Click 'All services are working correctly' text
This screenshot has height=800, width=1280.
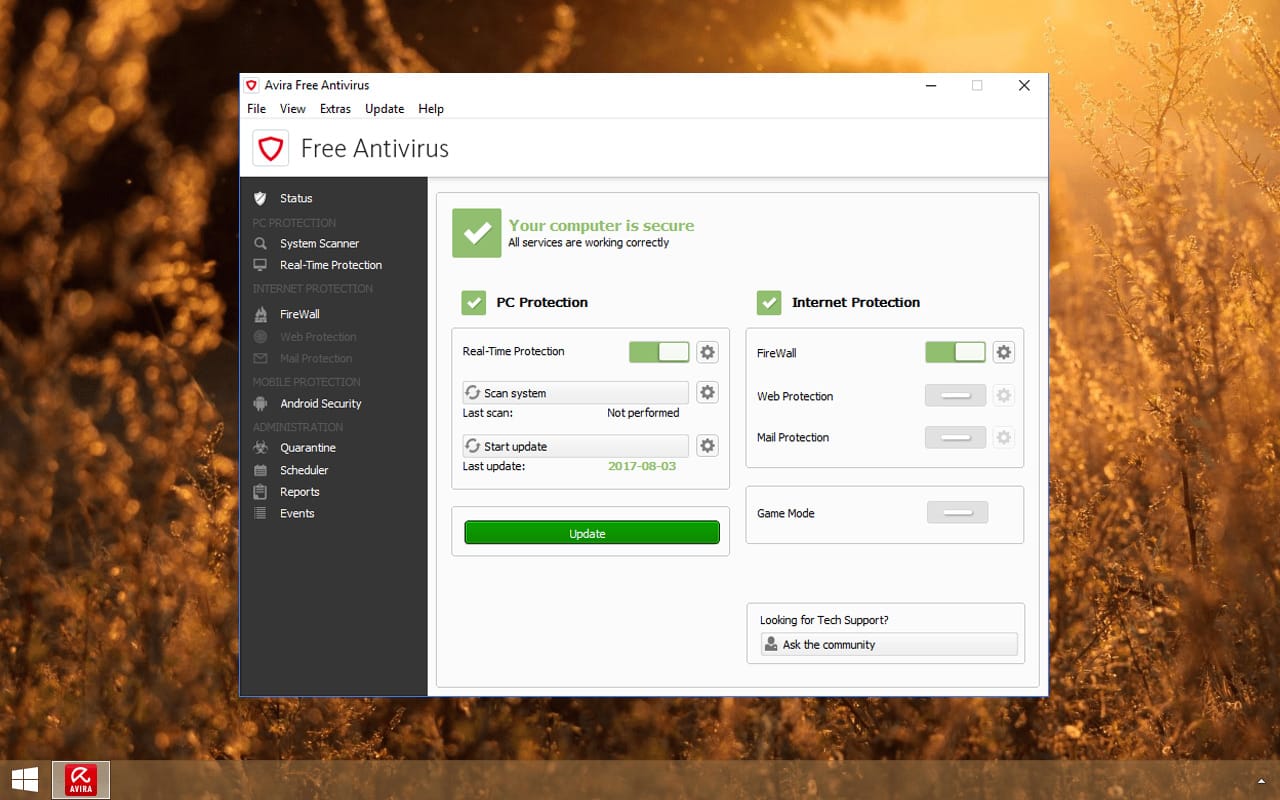pyautogui.click(x=589, y=243)
